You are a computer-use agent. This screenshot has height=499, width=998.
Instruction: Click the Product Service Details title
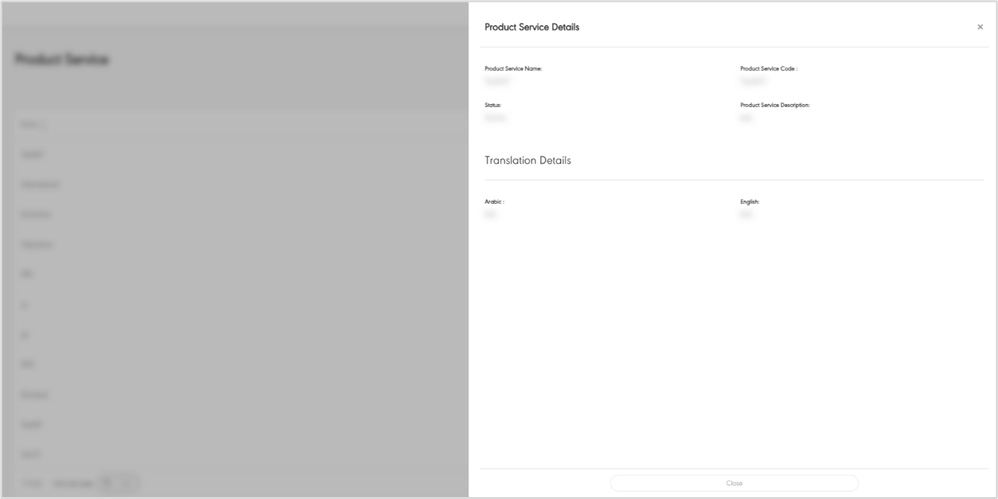point(531,27)
